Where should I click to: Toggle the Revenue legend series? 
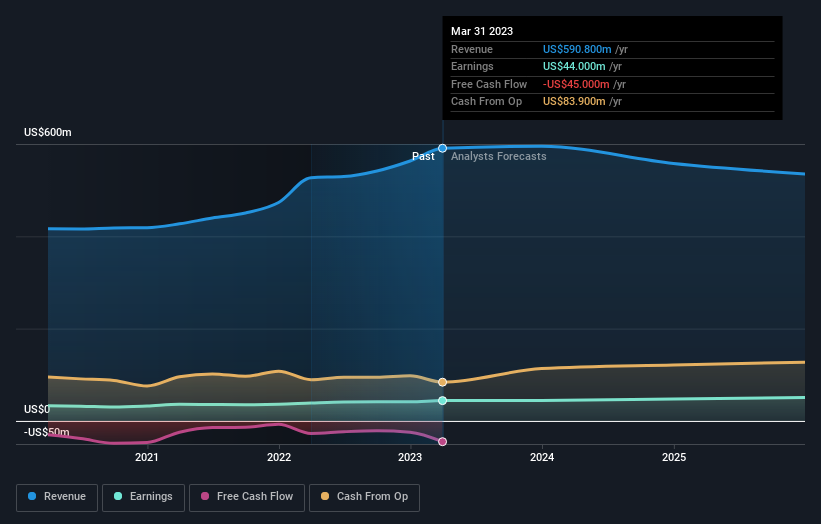(x=57, y=497)
